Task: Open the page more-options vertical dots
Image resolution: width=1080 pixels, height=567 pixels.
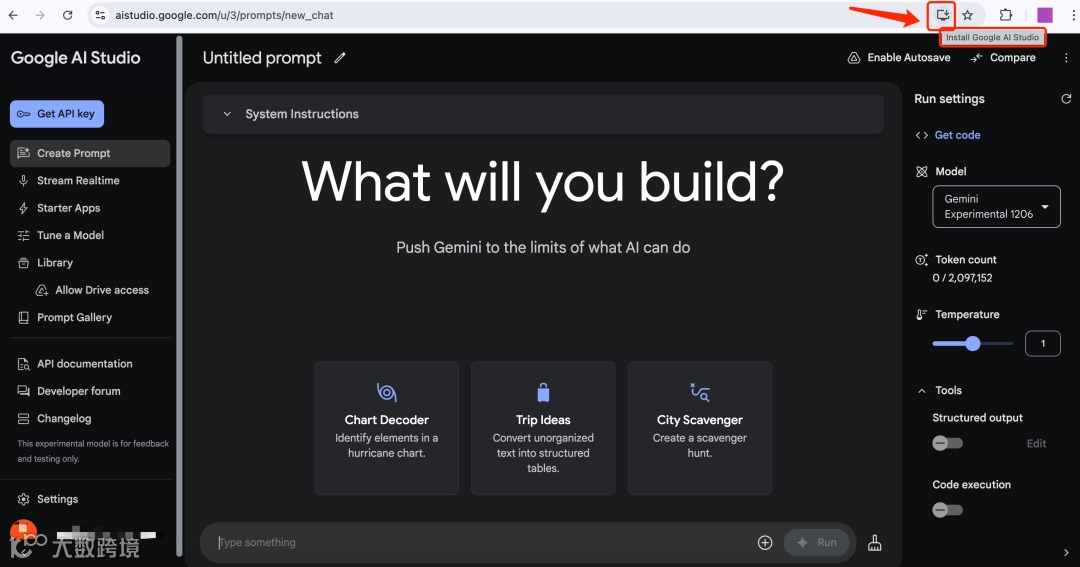Action: tap(1066, 58)
